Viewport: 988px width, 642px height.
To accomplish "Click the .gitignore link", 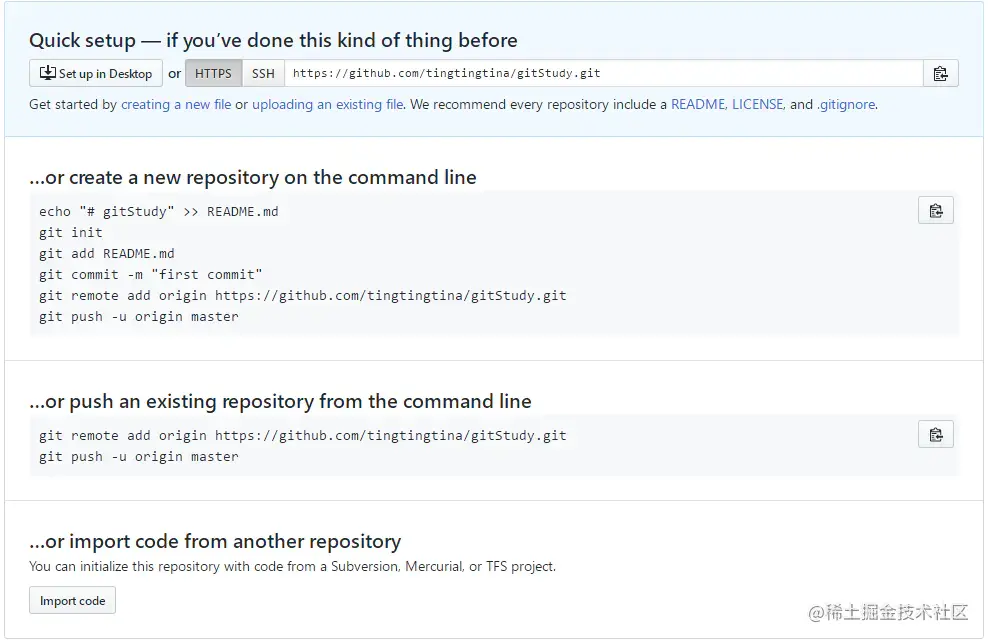I will pos(846,103).
